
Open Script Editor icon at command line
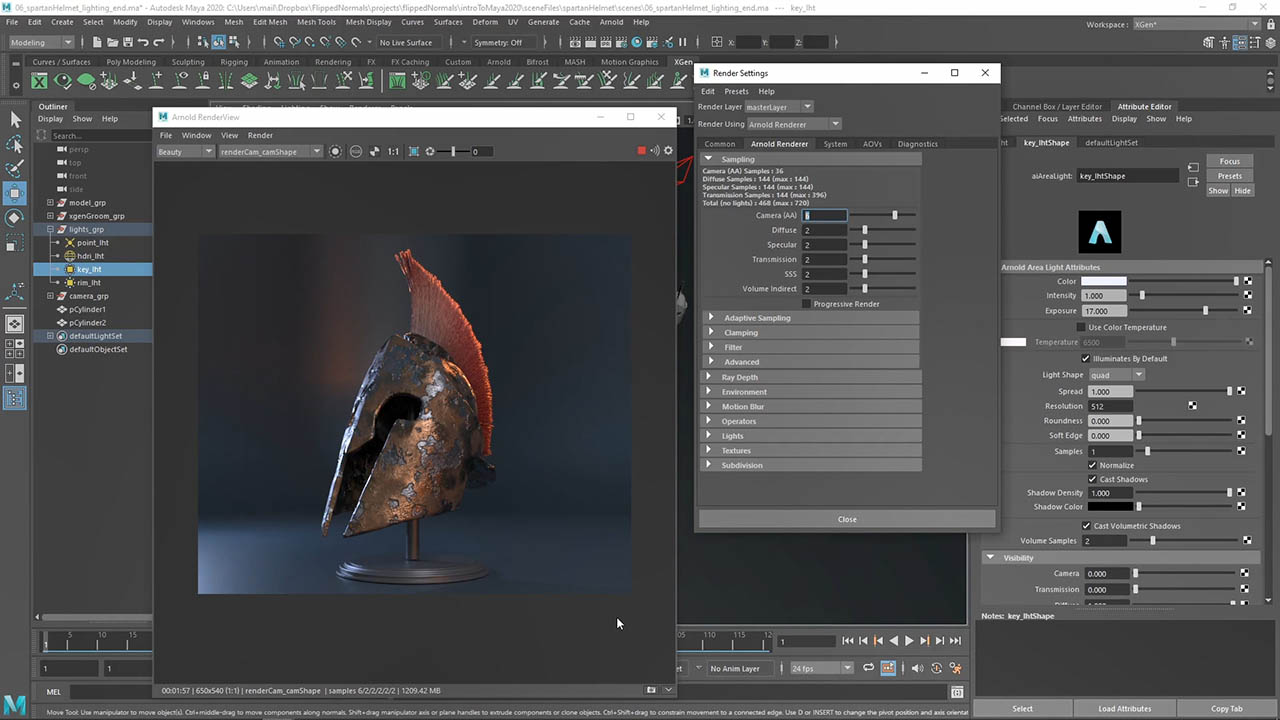pyautogui.click(x=957, y=692)
